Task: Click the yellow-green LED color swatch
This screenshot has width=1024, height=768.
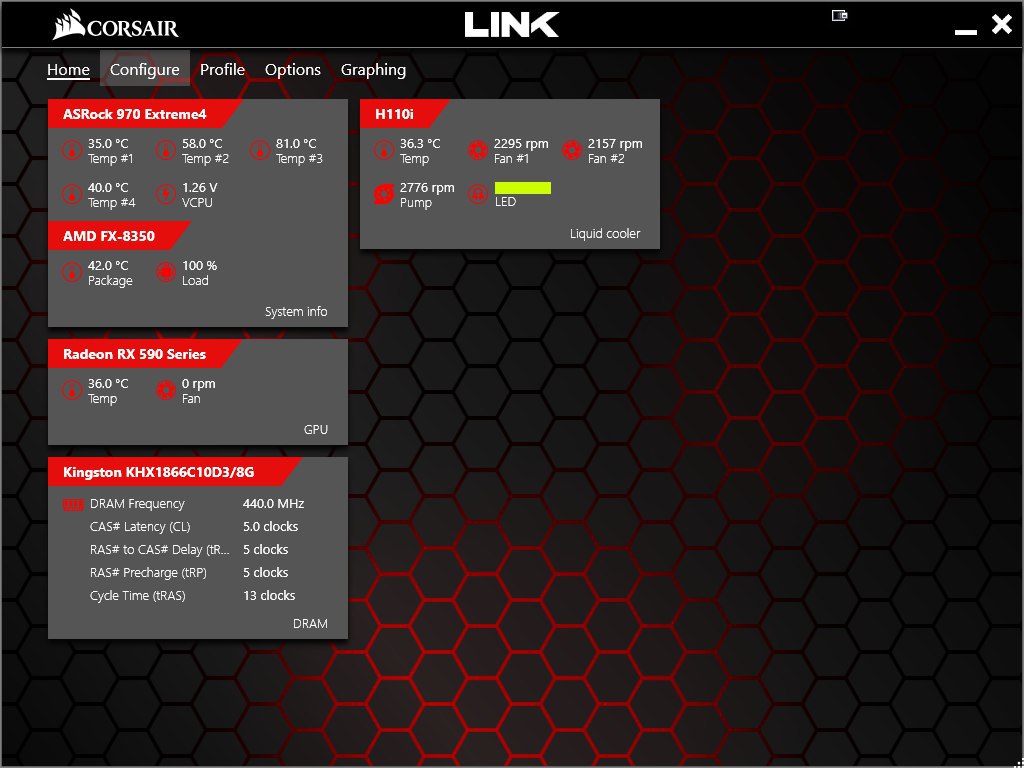Action: click(x=523, y=188)
